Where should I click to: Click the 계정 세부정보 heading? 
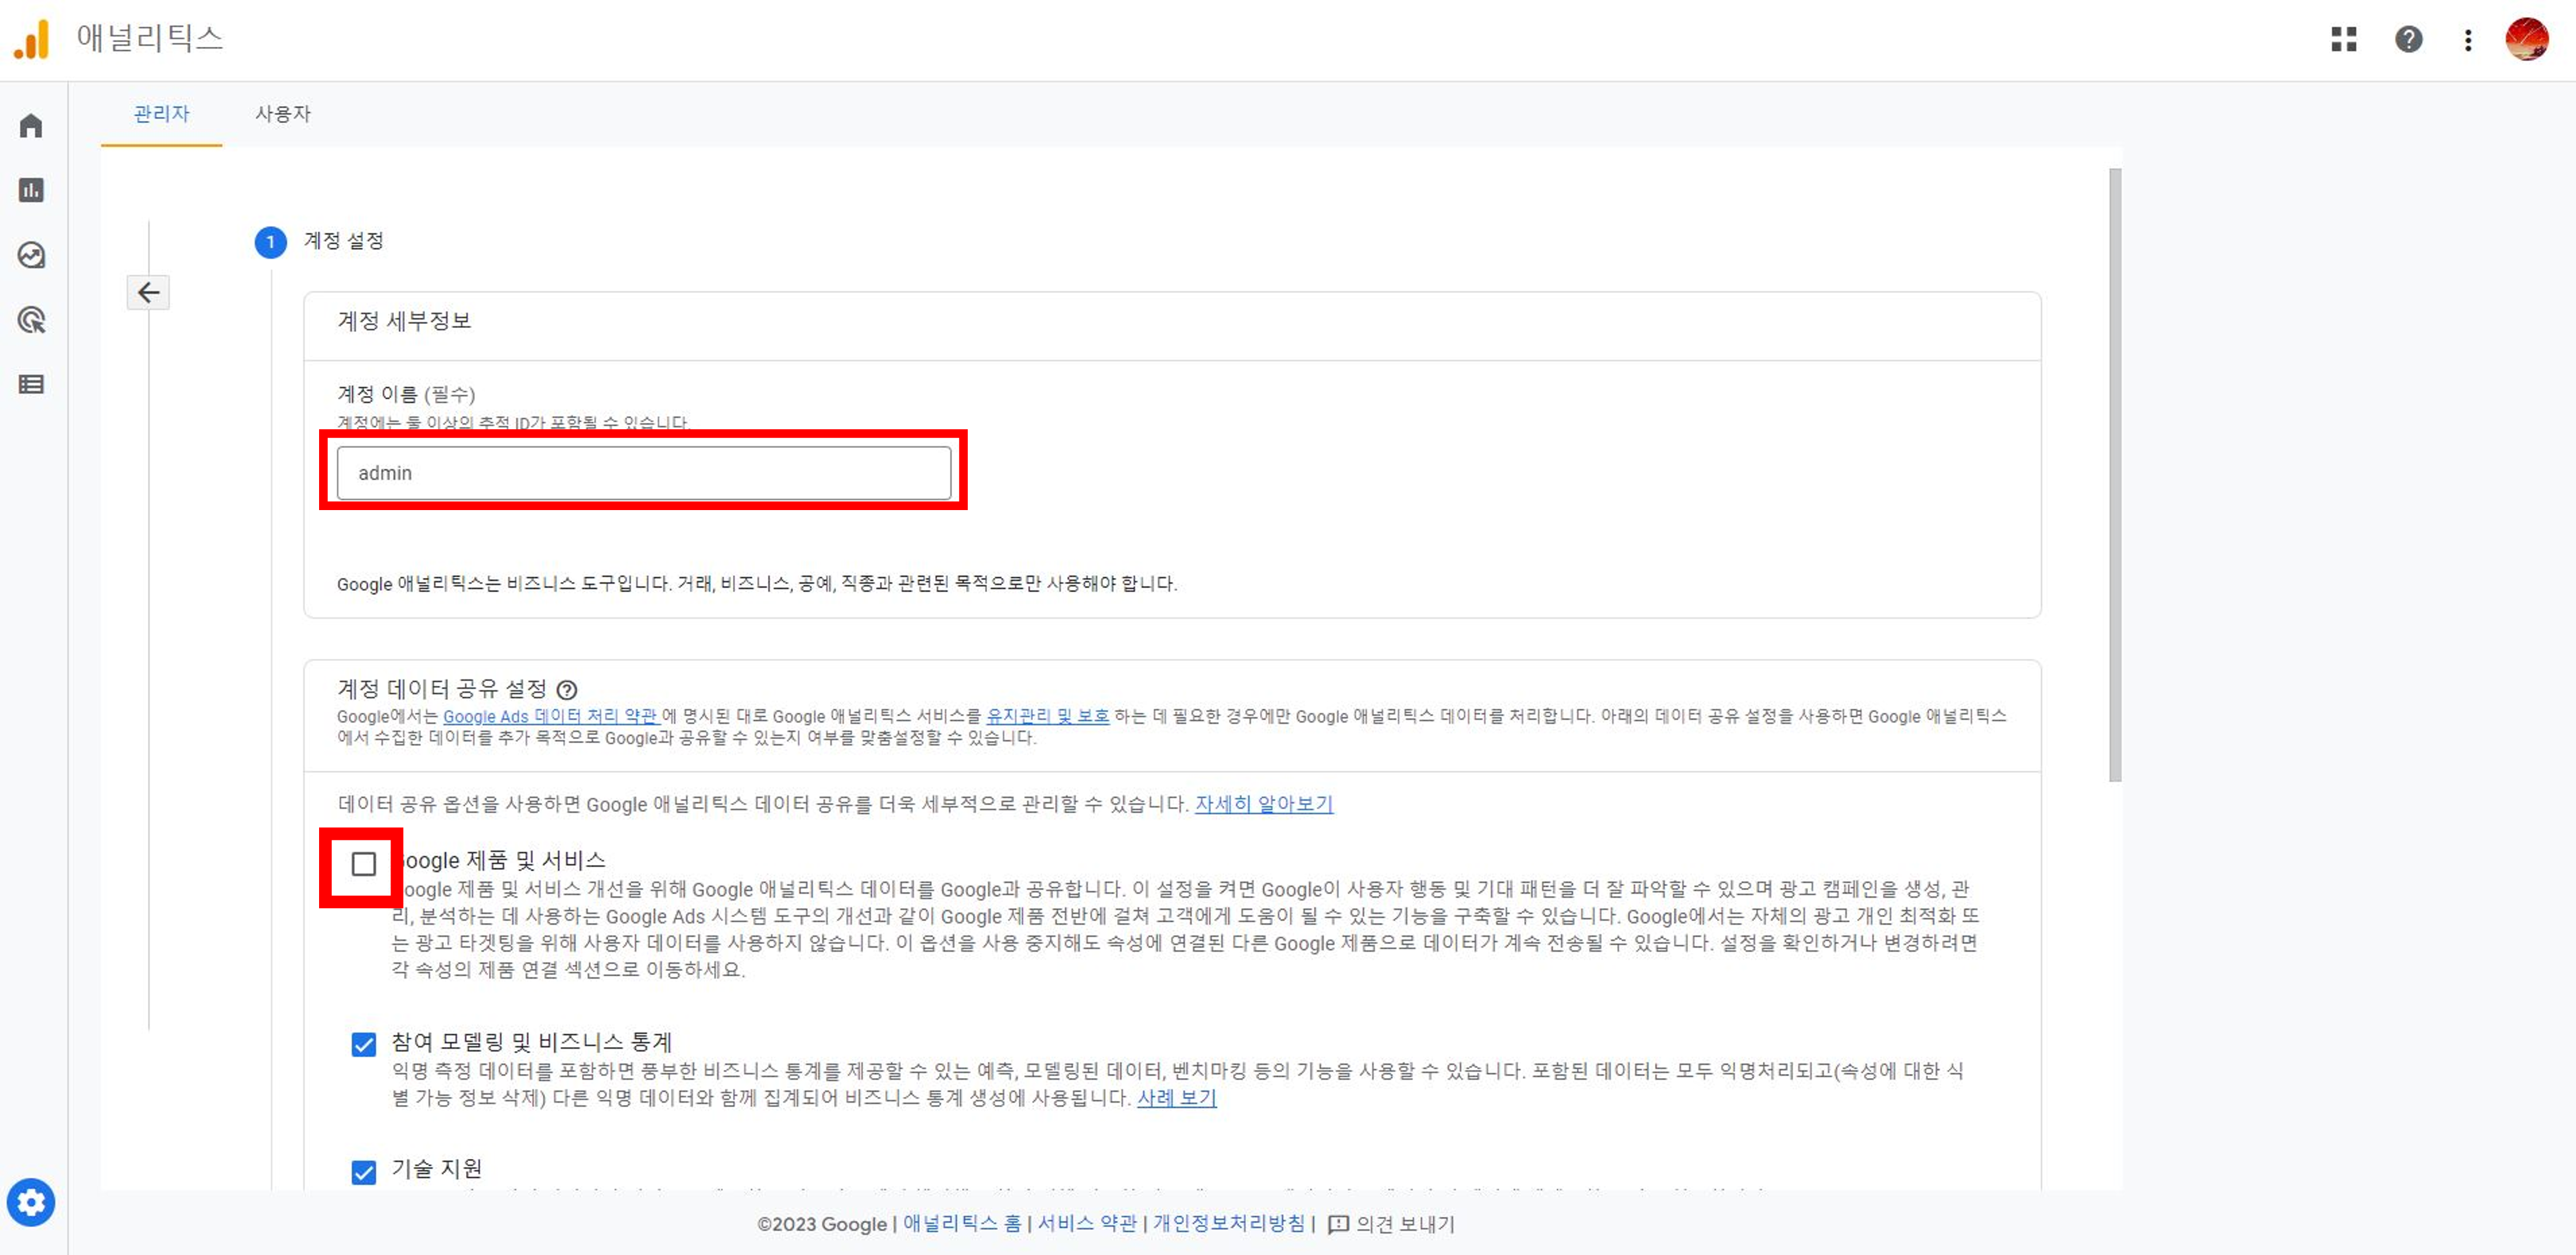(404, 321)
